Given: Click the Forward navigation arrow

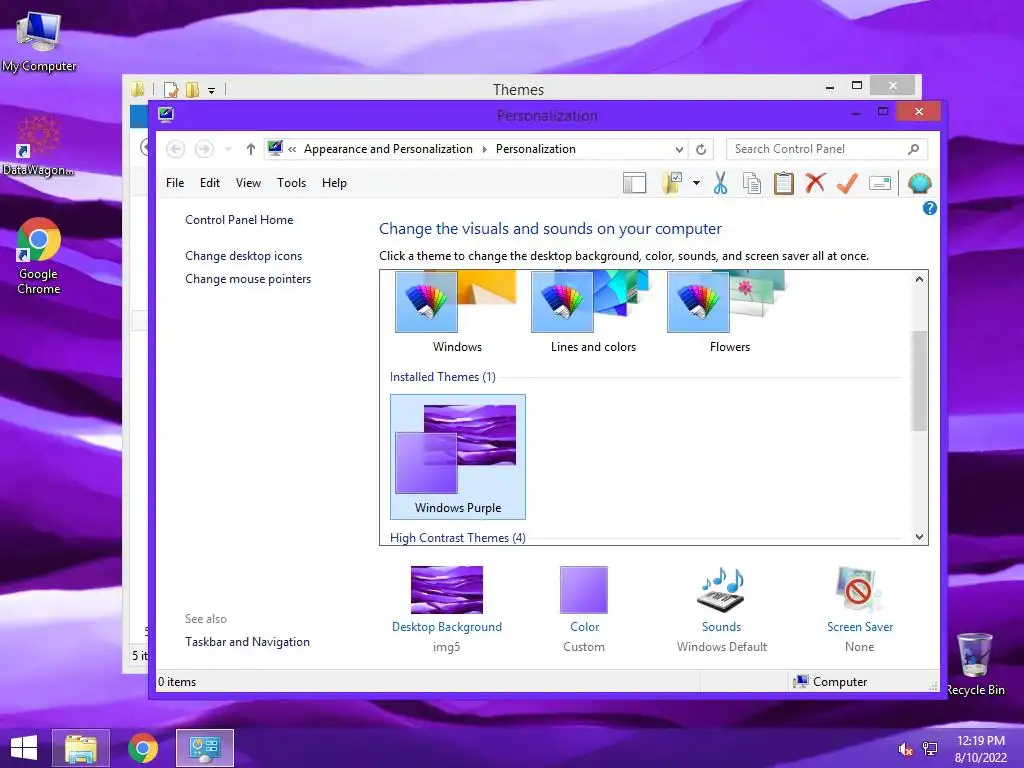Looking at the screenshot, I should click(x=204, y=149).
